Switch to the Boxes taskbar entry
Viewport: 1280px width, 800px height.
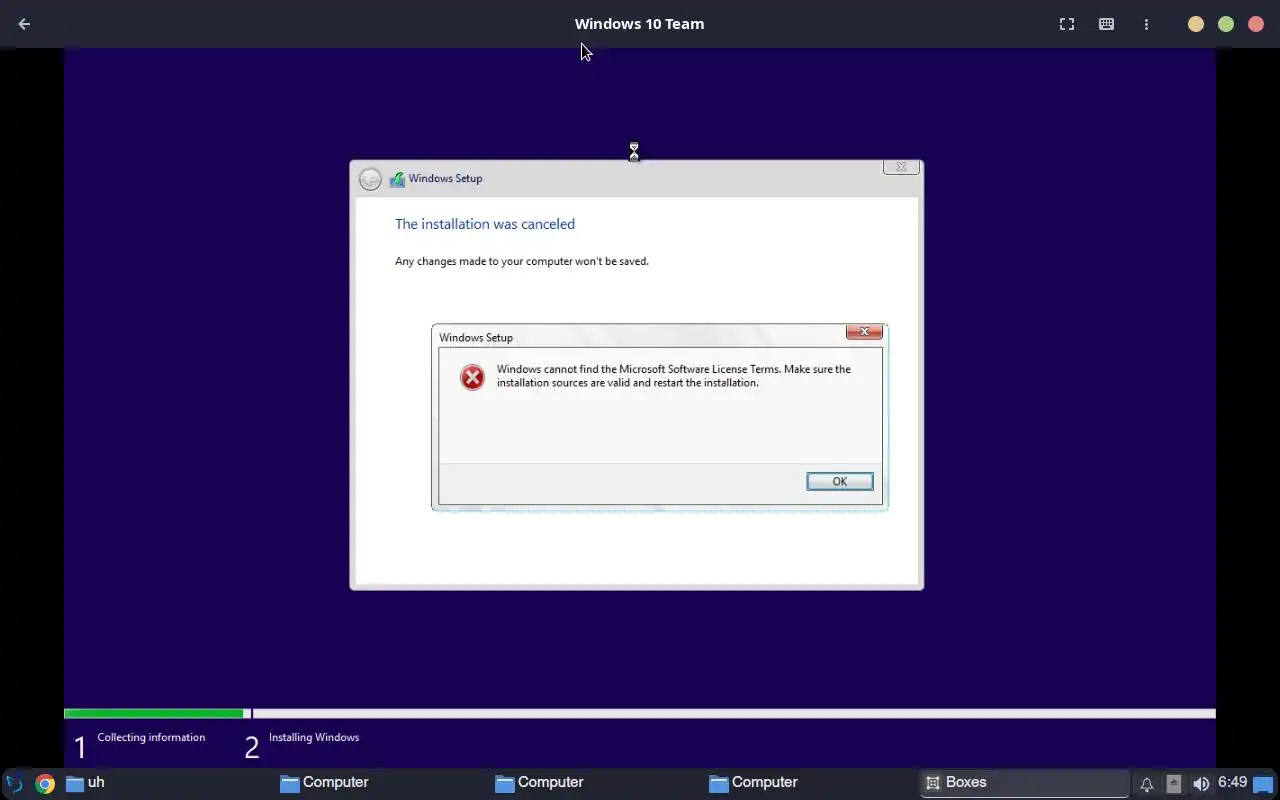[1024, 783]
